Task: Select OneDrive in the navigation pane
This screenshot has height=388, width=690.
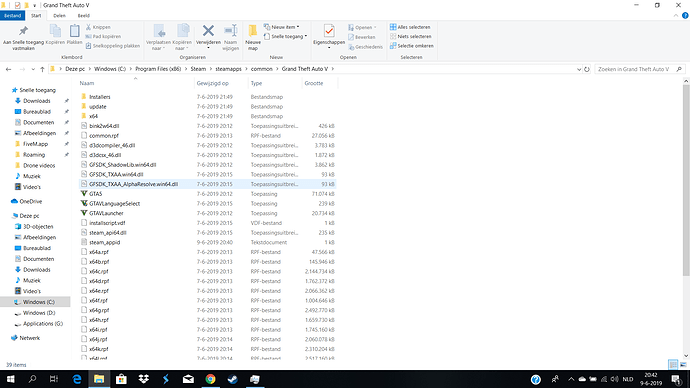Action: tap(30, 201)
